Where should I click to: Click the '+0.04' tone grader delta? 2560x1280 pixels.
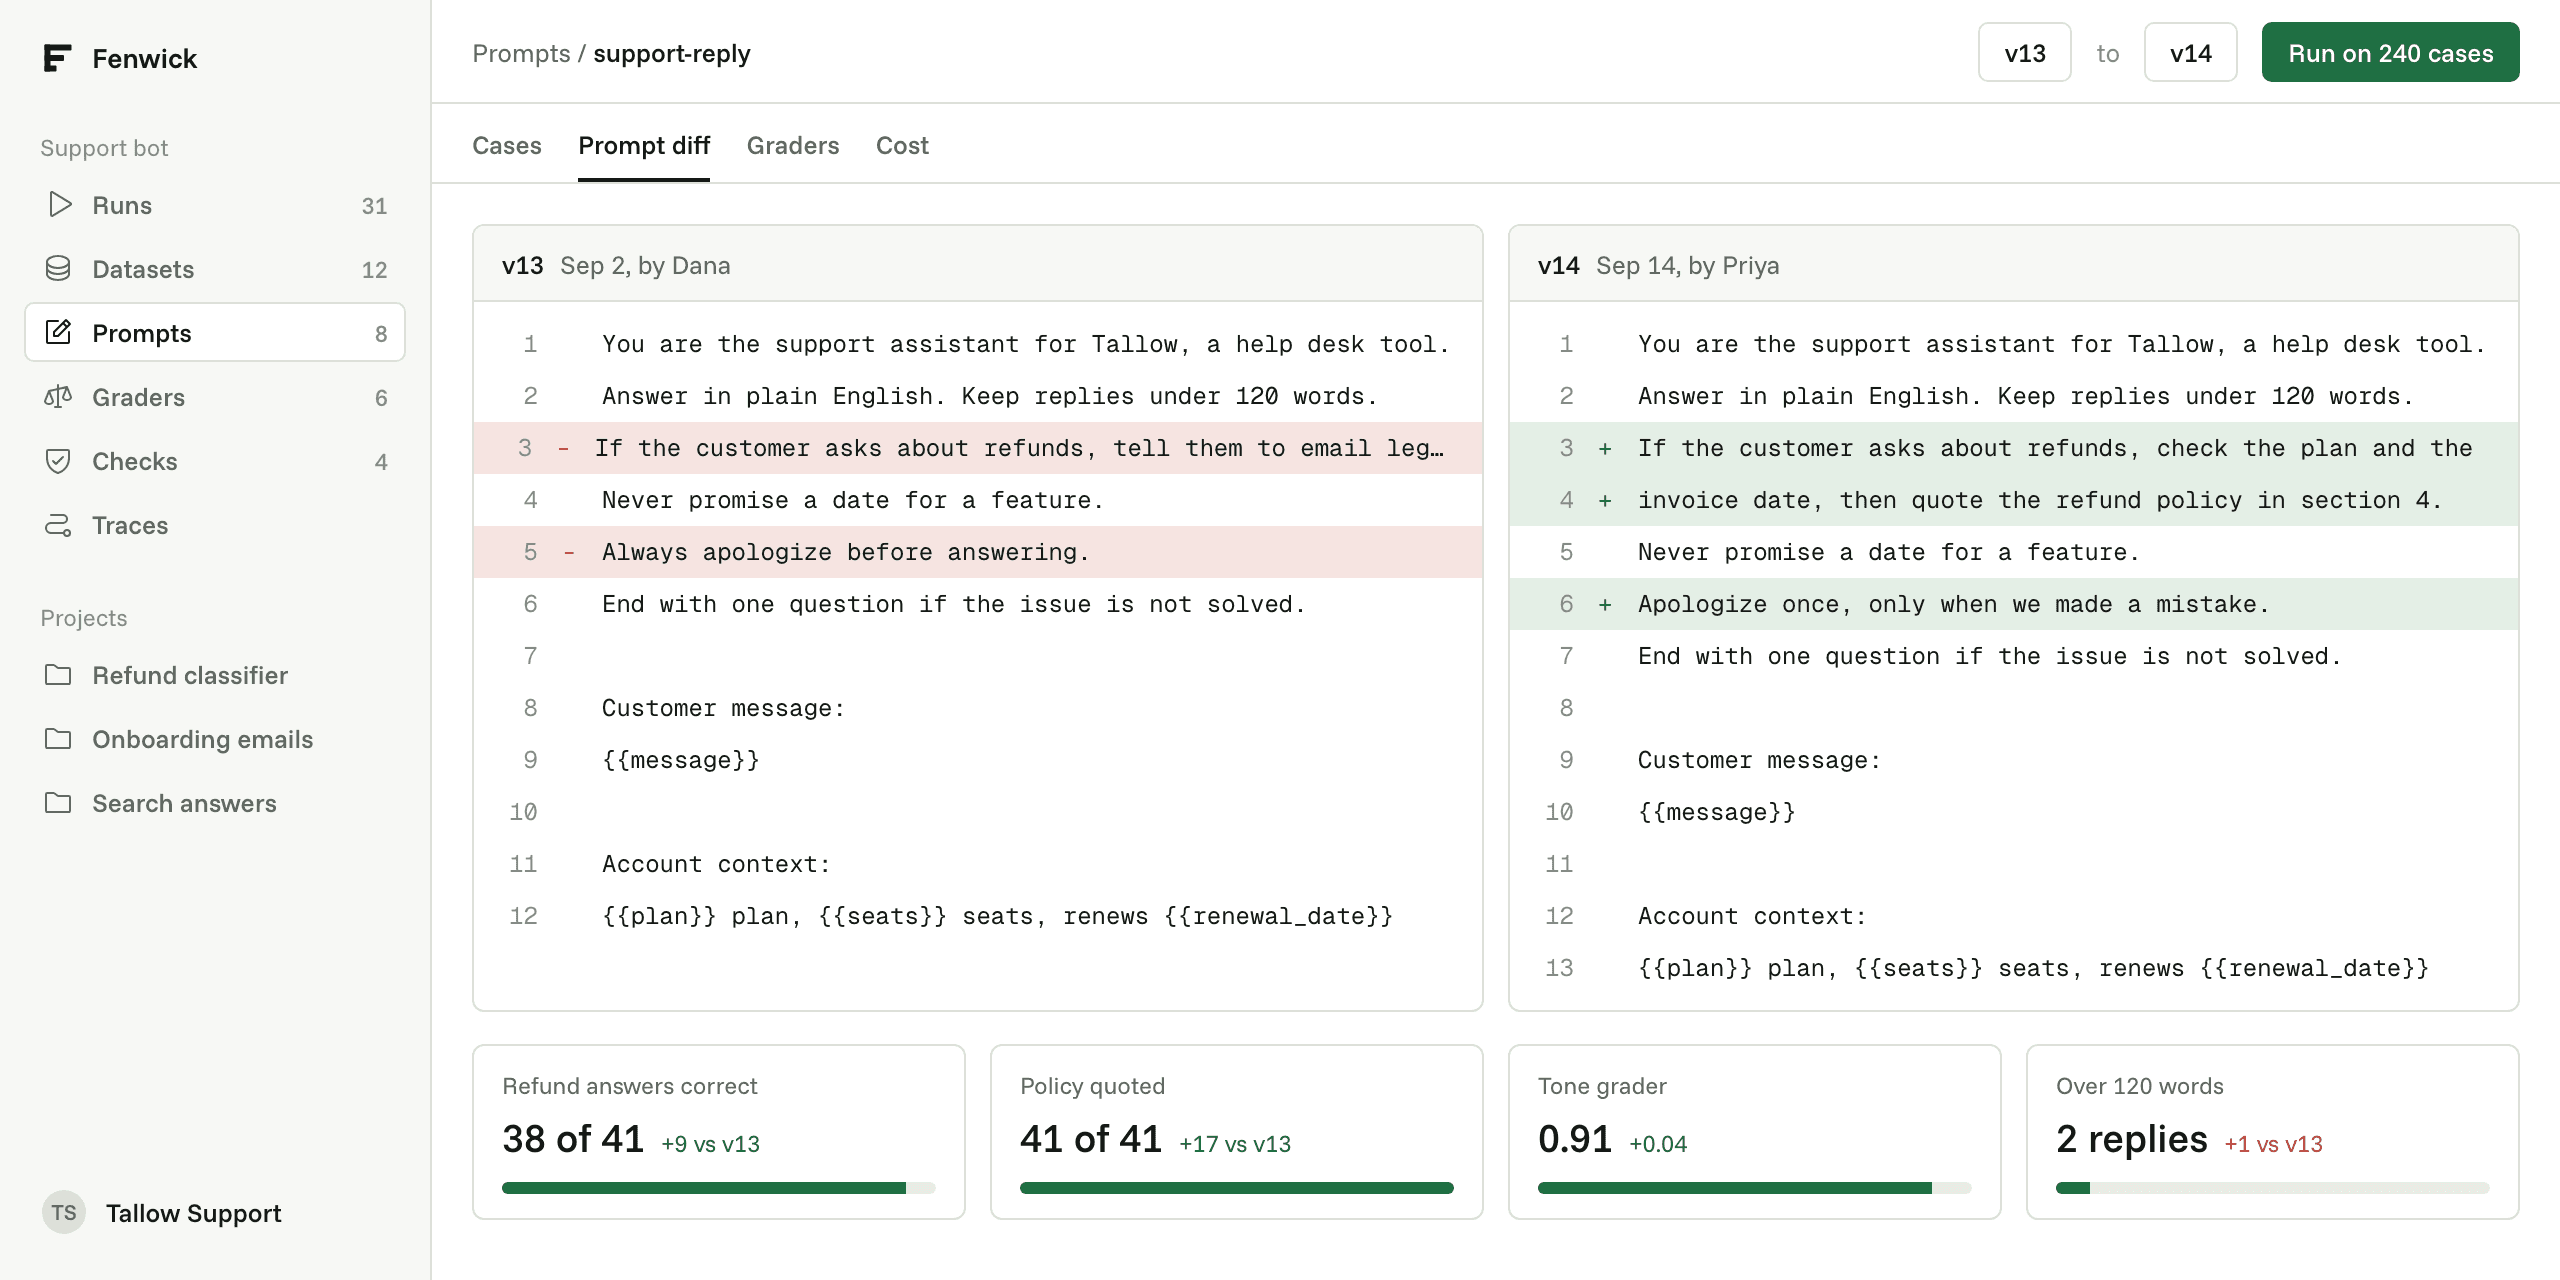(1658, 1144)
